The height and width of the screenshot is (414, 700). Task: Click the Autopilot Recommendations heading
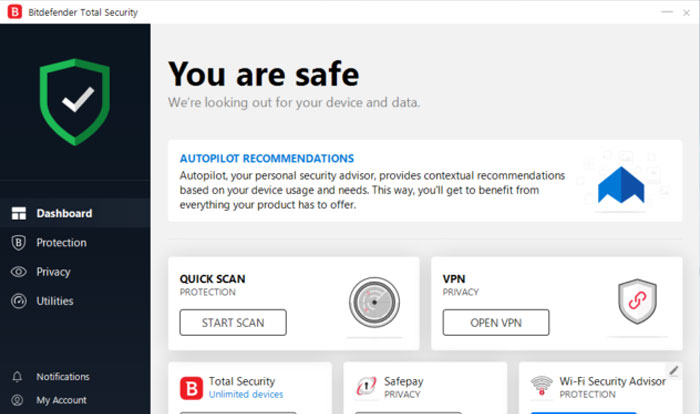click(266, 158)
